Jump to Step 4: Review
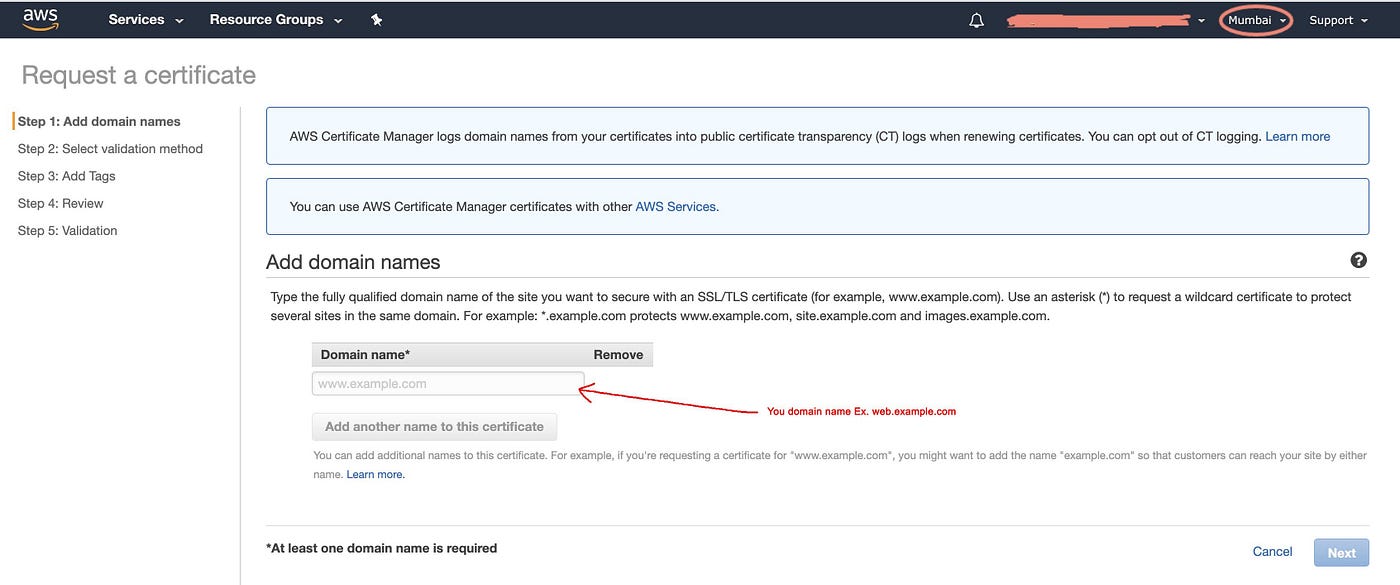The image size is (1400, 585). [61, 203]
